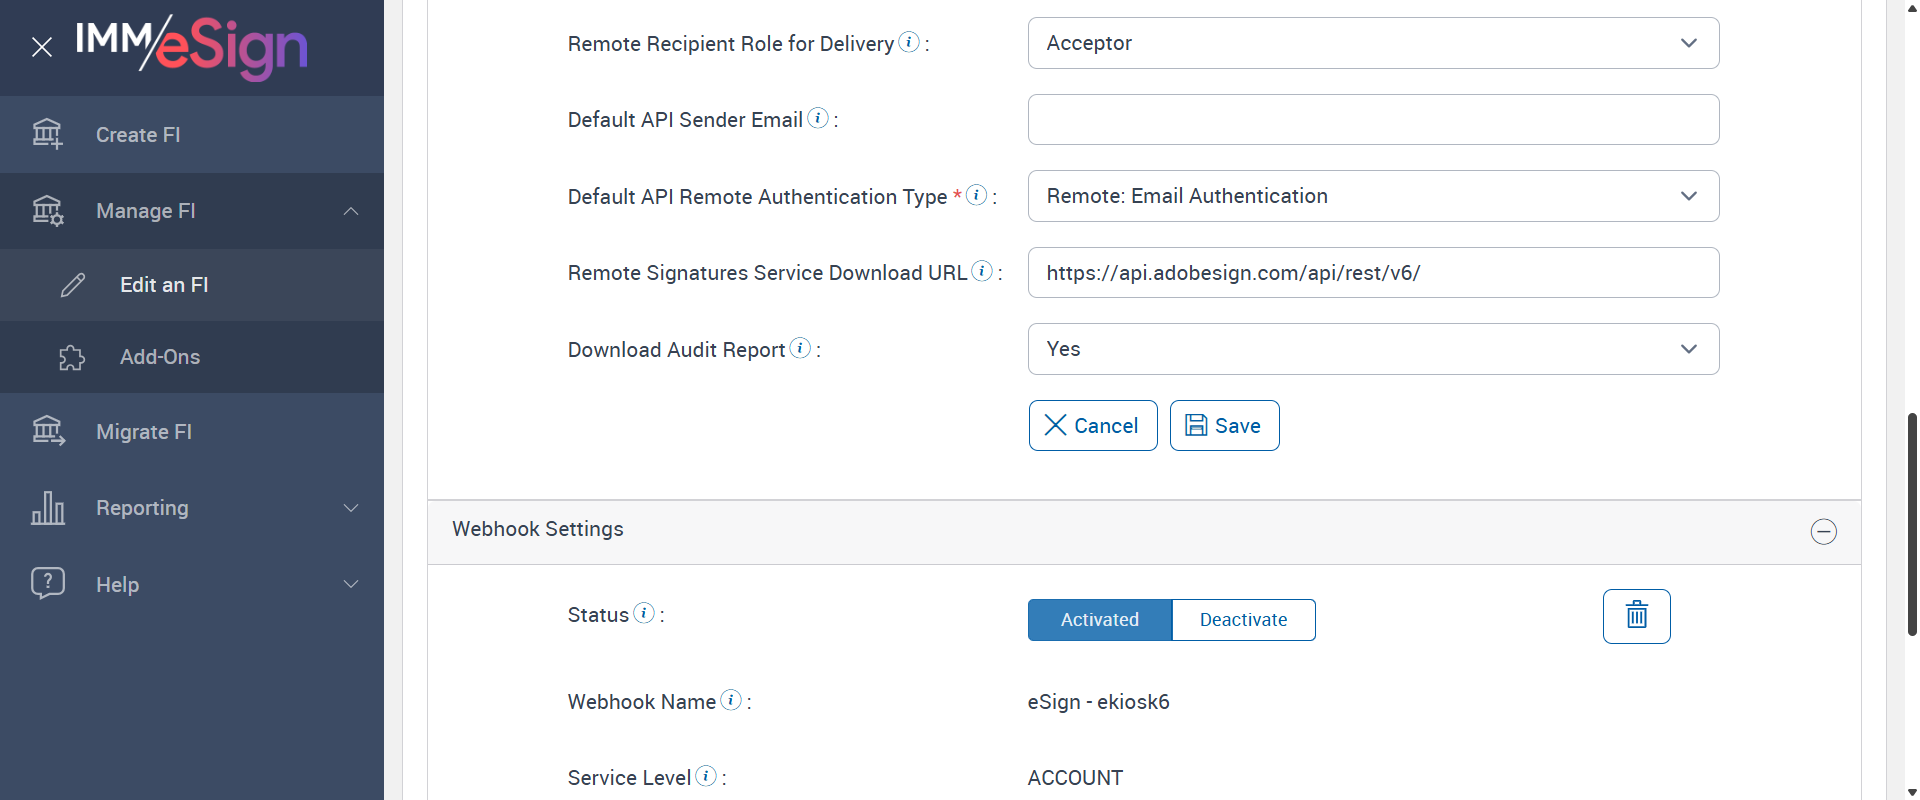The height and width of the screenshot is (800, 1920).
Task: Go to Add-Ons in sidebar
Action: tap(160, 357)
